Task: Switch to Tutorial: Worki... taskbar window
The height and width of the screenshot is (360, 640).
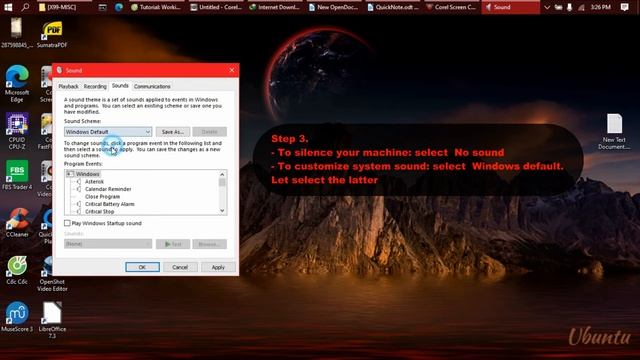Action: 156,7
